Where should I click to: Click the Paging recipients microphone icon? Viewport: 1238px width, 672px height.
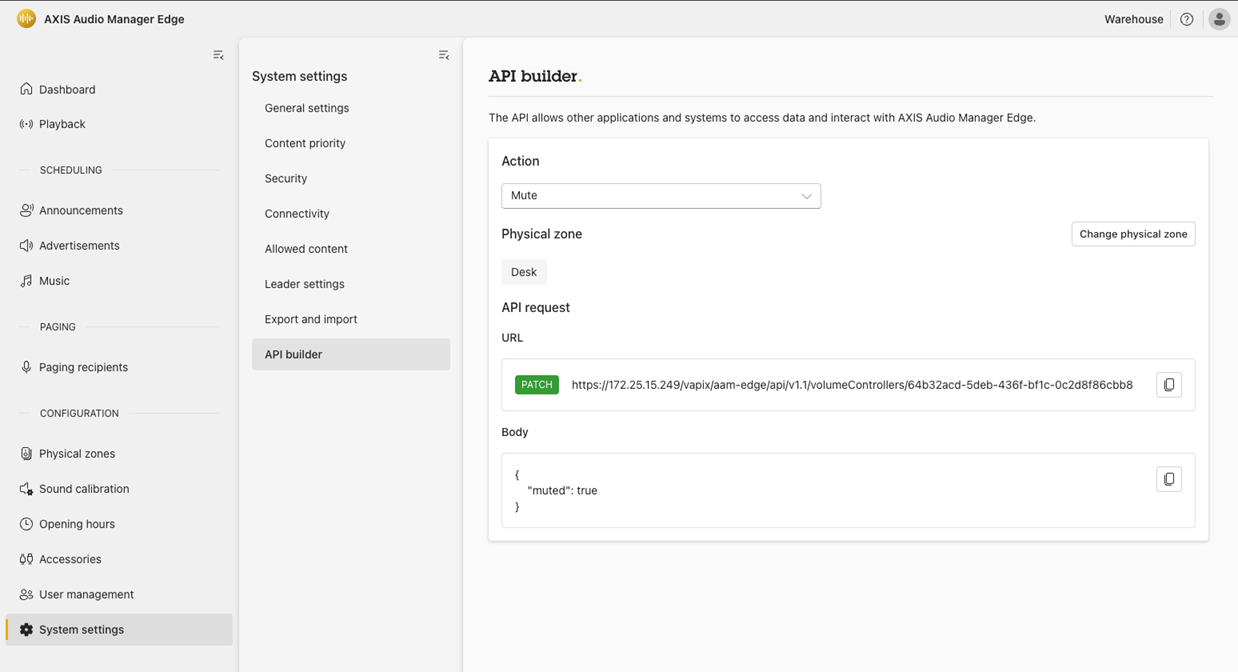(x=26, y=367)
